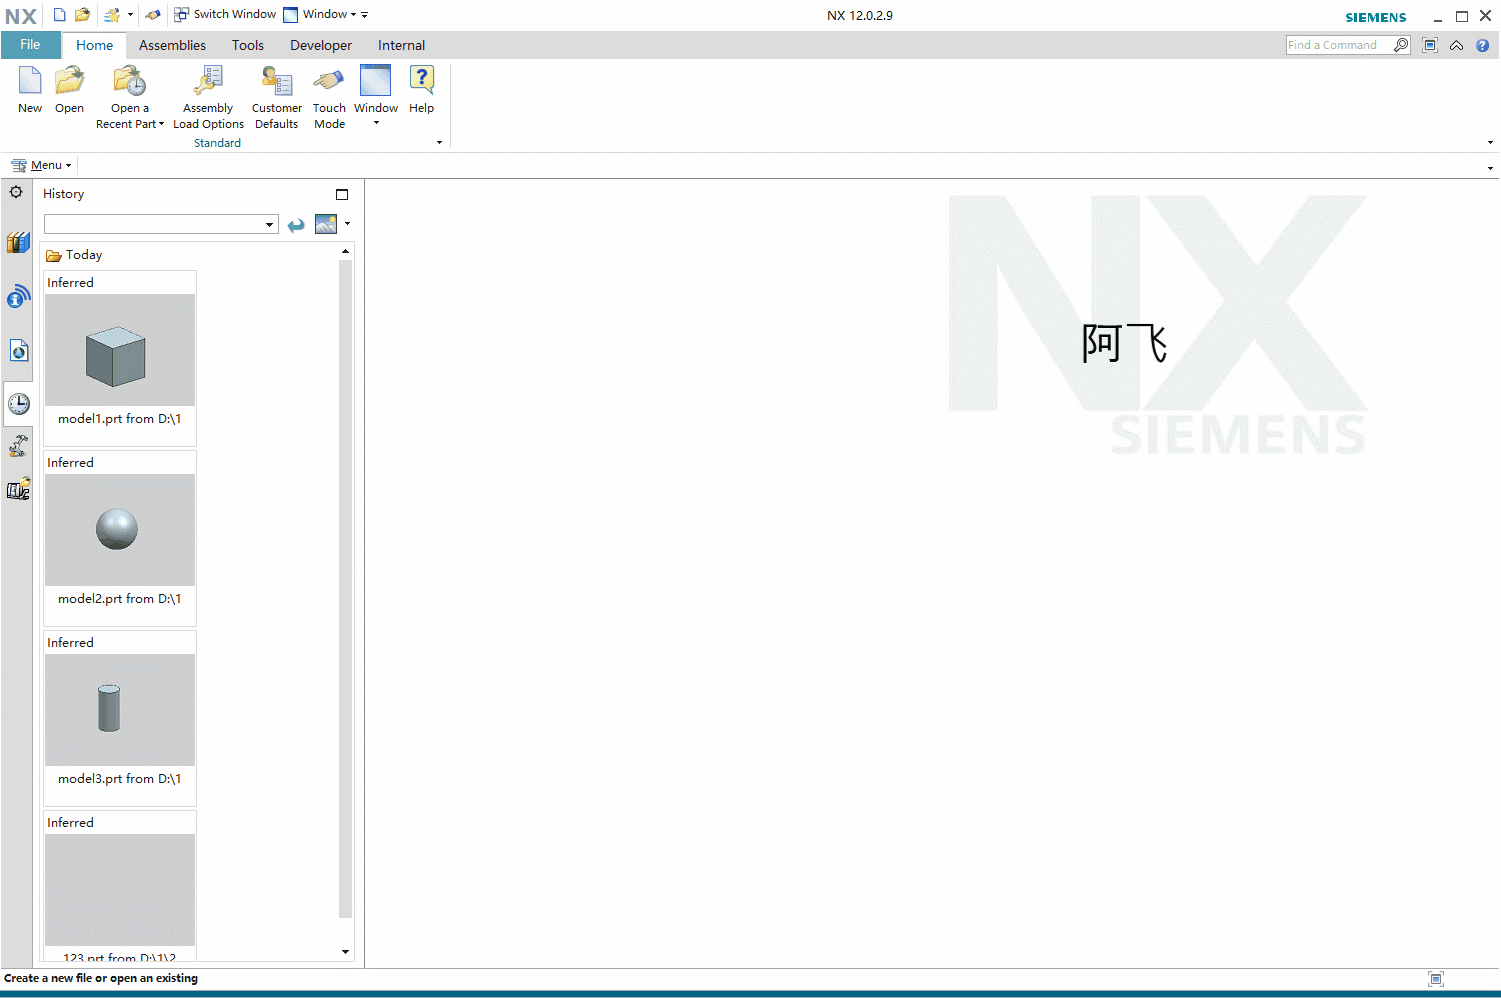
Task: Click the Open folder icon in the ribbon
Action: [69, 90]
